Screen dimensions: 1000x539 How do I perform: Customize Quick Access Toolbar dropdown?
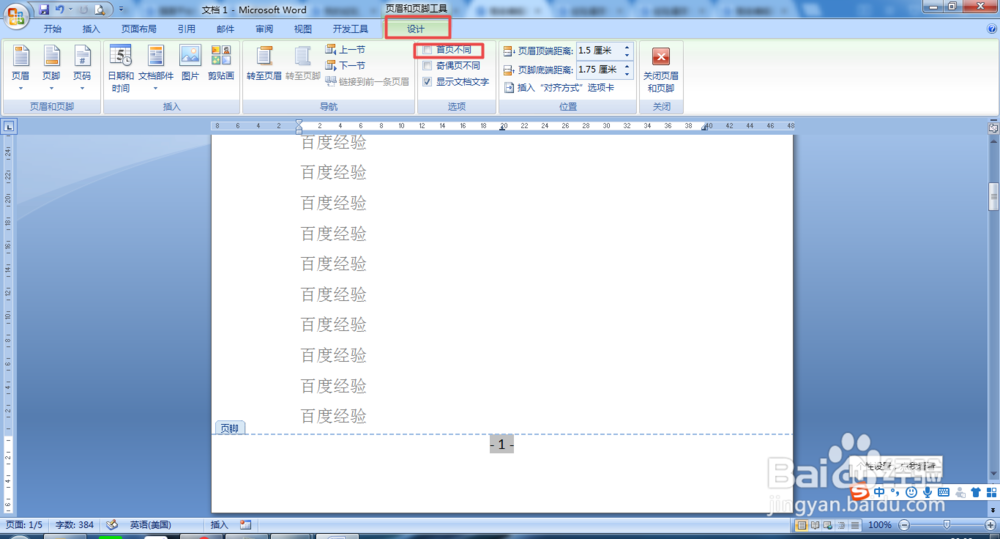coord(121,10)
